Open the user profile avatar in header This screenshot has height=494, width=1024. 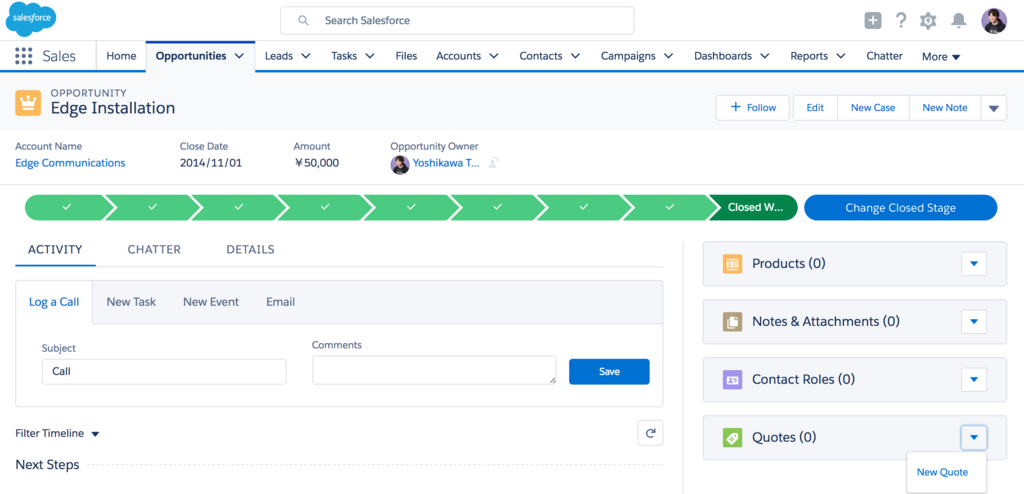pyautogui.click(x=994, y=21)
